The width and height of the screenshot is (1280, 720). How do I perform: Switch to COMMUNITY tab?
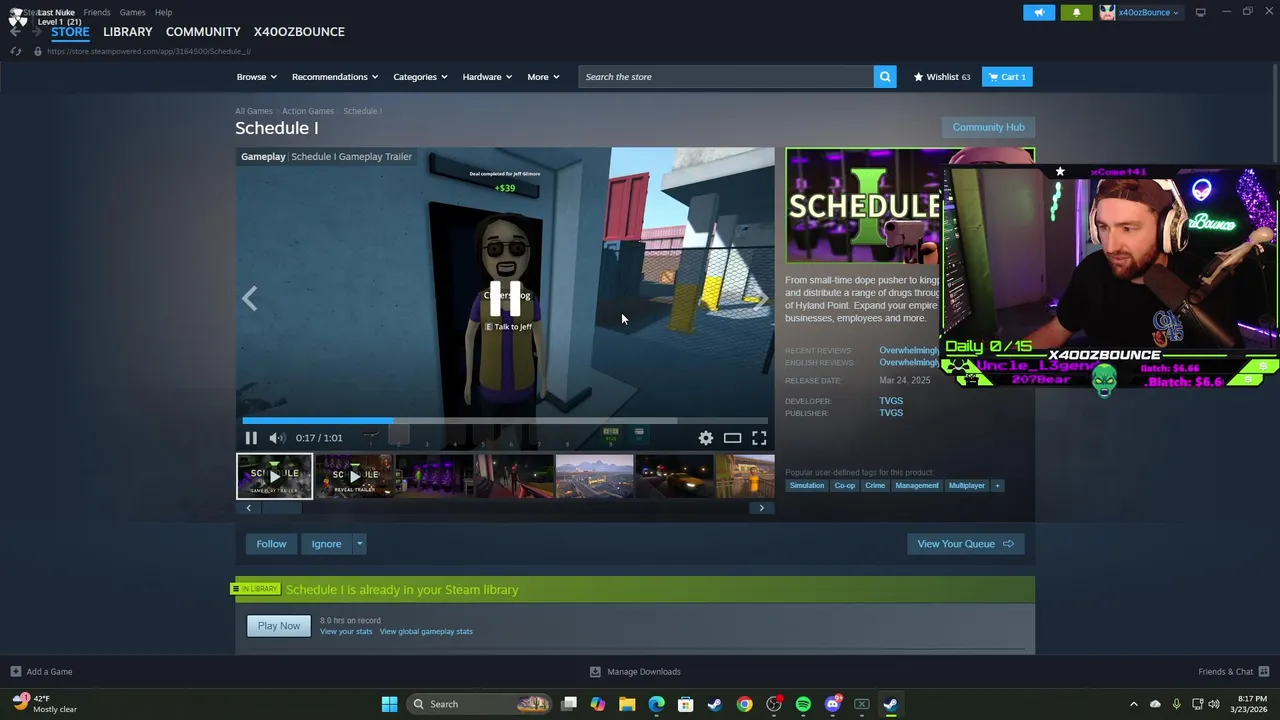203,32
